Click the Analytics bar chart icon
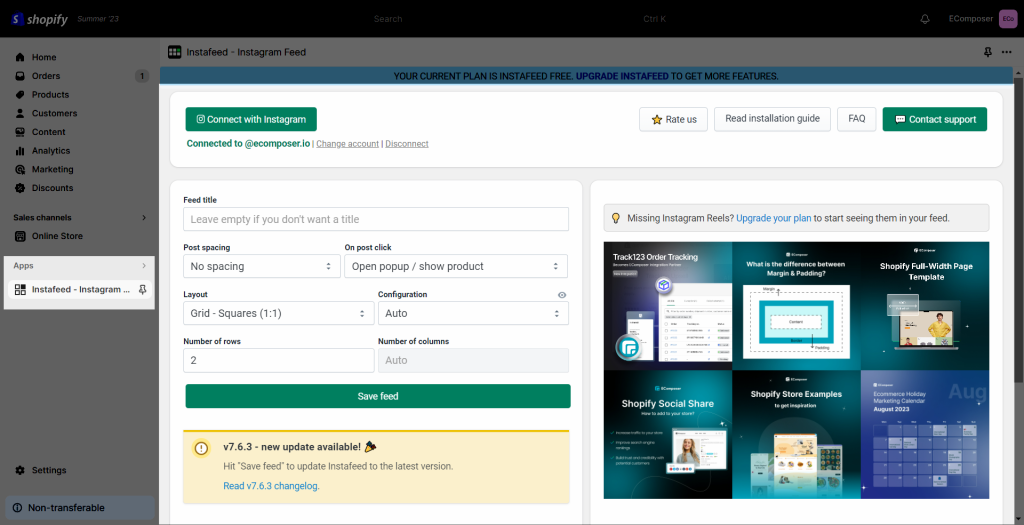1024x525 pixels. tap(20, 151)
